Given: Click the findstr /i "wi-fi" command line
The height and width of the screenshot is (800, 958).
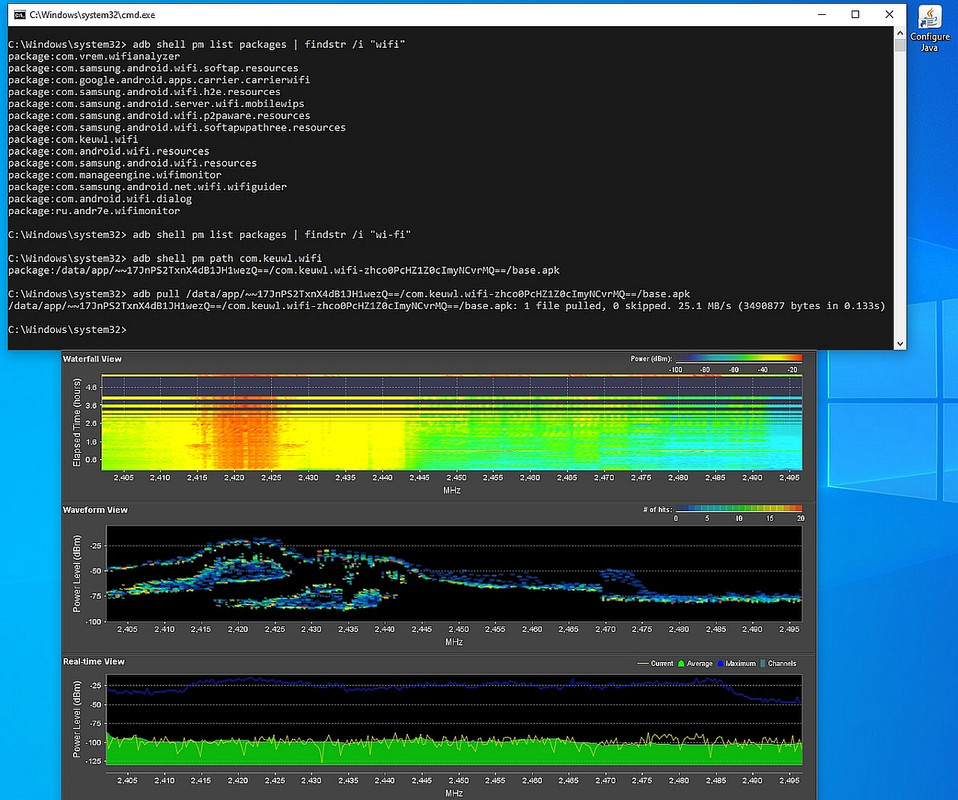Looking at the screenshot, I should tap(210, 235).
